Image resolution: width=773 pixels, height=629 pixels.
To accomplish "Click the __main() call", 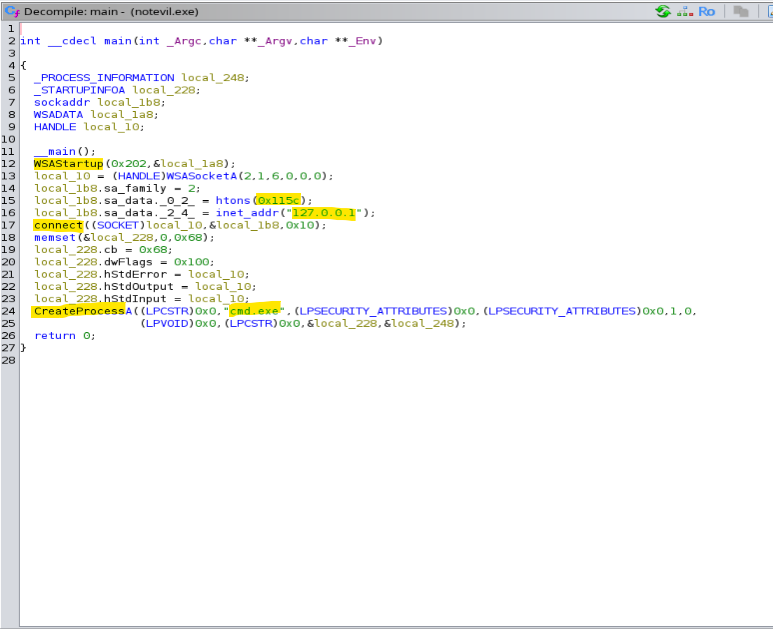I will click(x=65, y=151).
